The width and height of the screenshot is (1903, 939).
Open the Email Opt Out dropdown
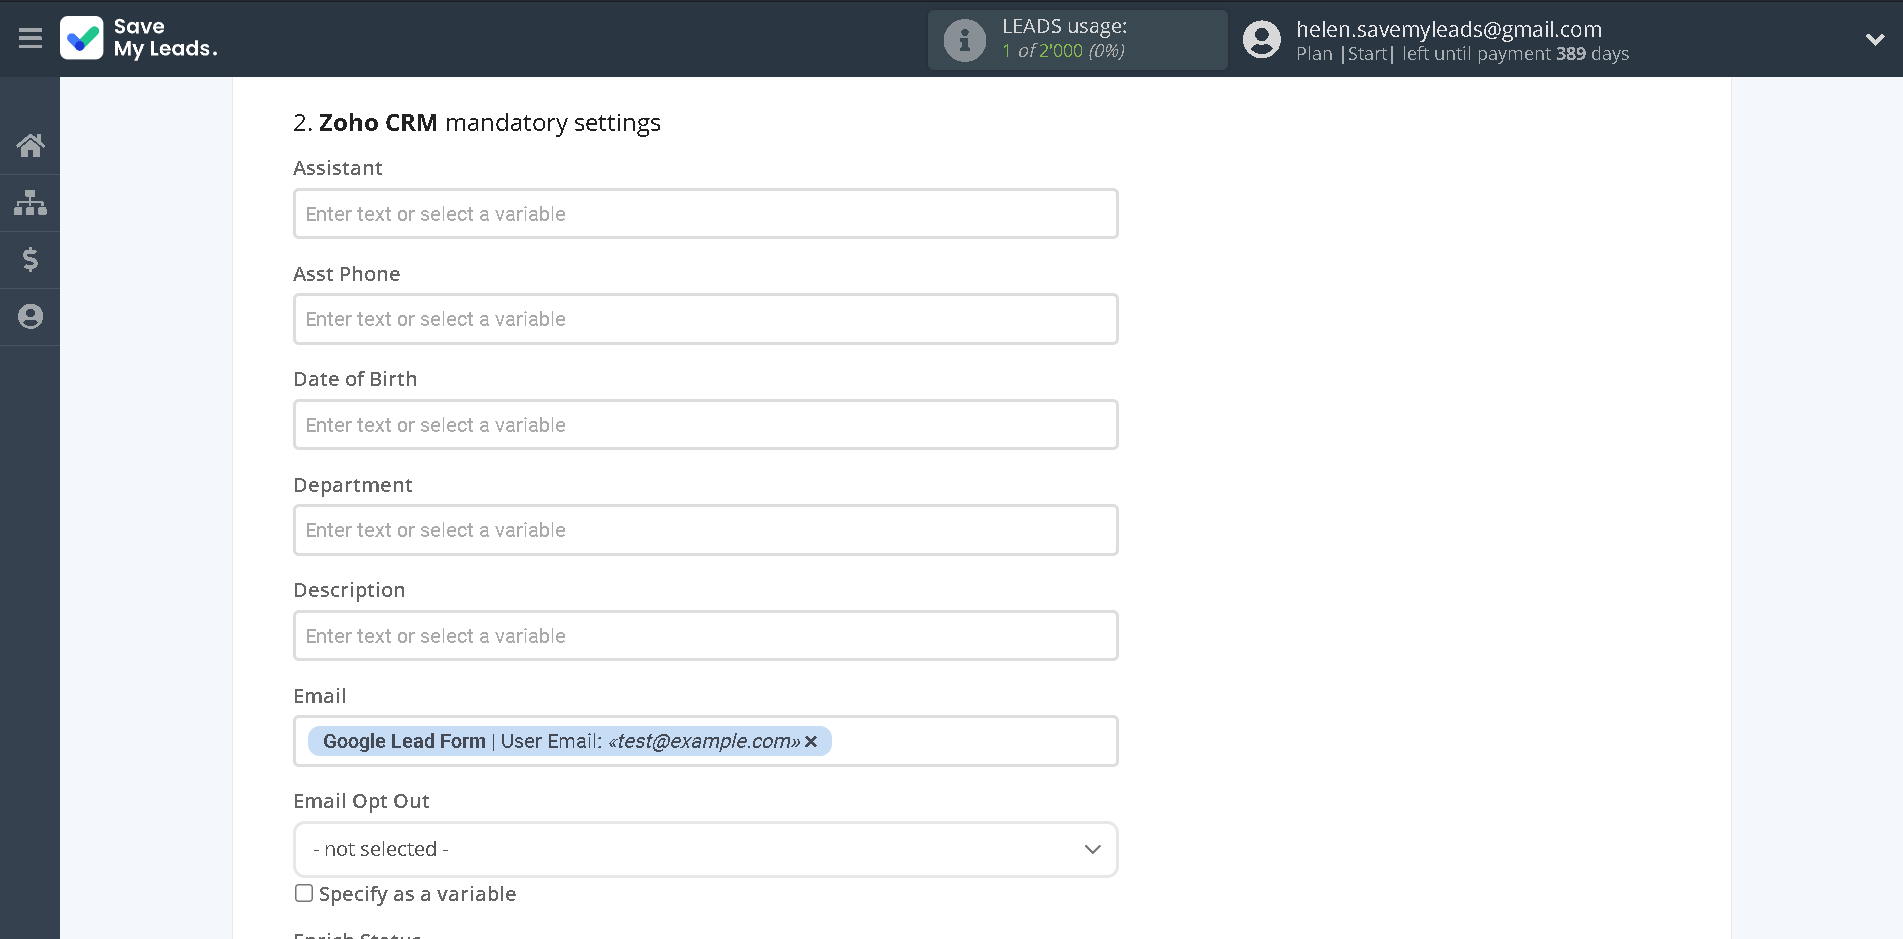pos(705,849)
